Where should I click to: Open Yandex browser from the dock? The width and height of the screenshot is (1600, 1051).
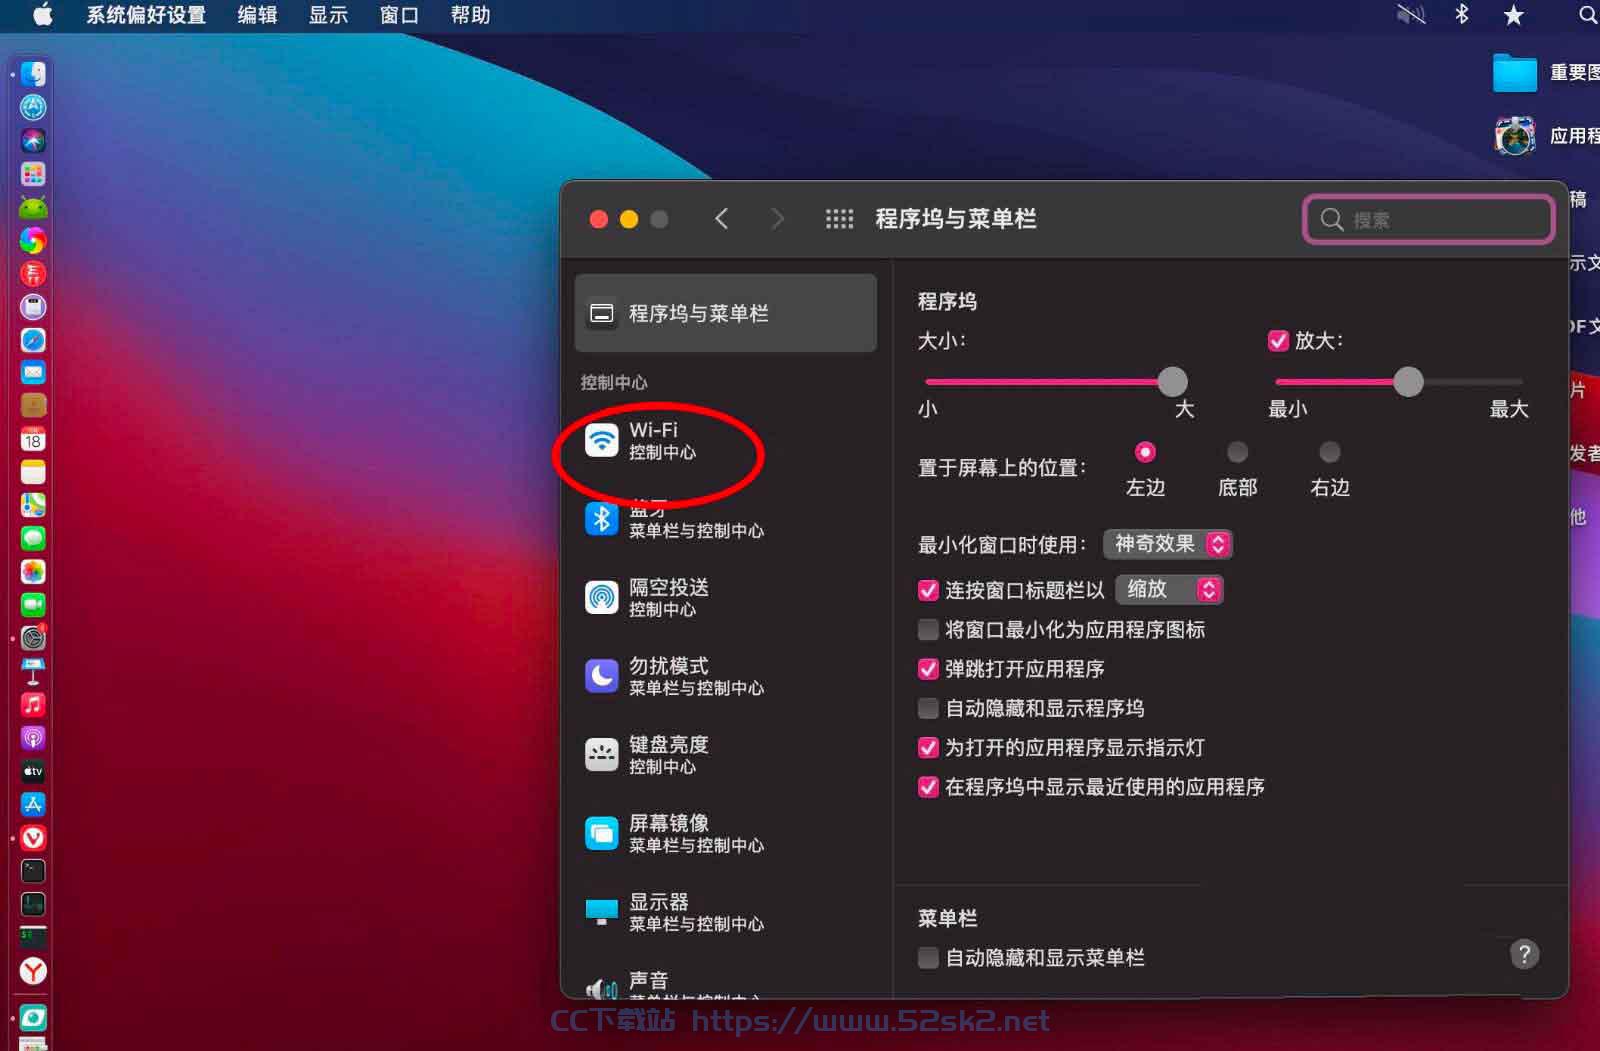tap(33, 971)
